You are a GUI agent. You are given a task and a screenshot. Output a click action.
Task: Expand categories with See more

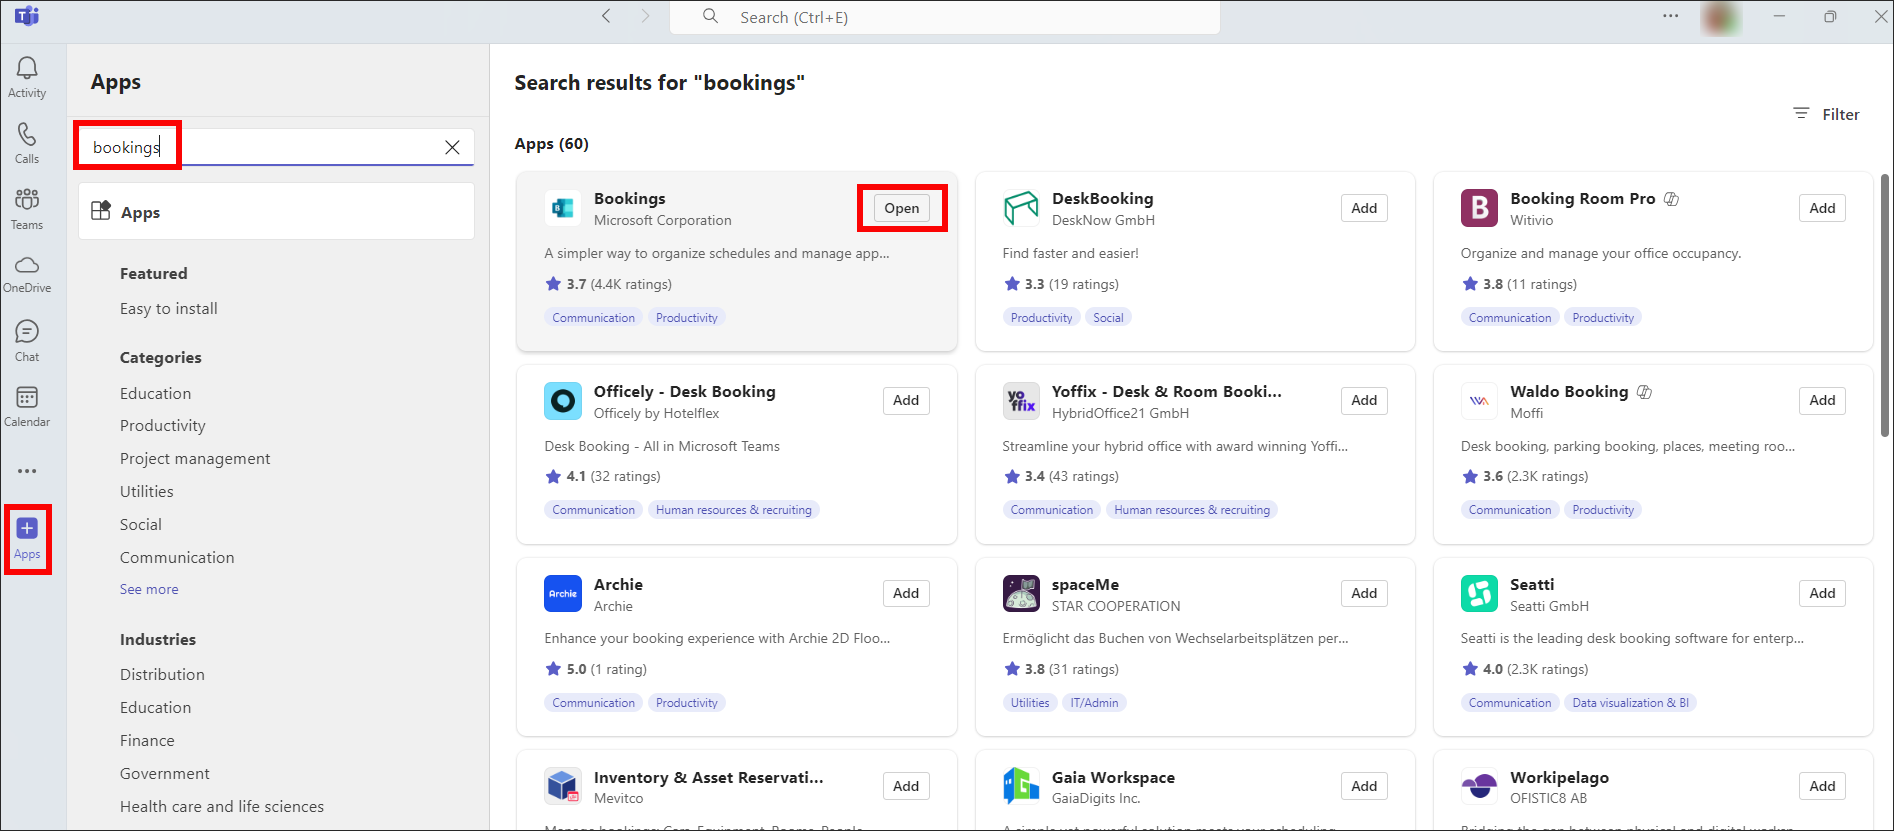pyautogui.click(x=149, y=589)
